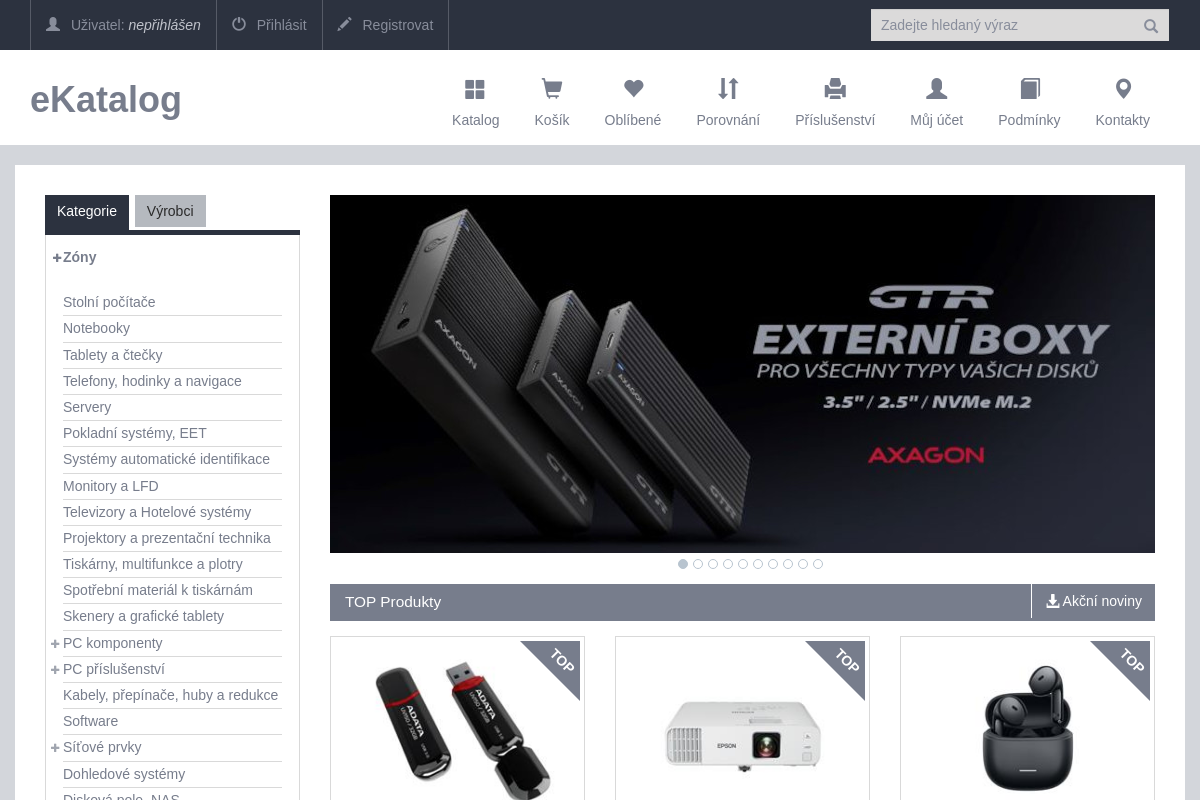Expand the Síťové prvky plus icon
The width and height of the screenshot is (1200, 800).
56,747
